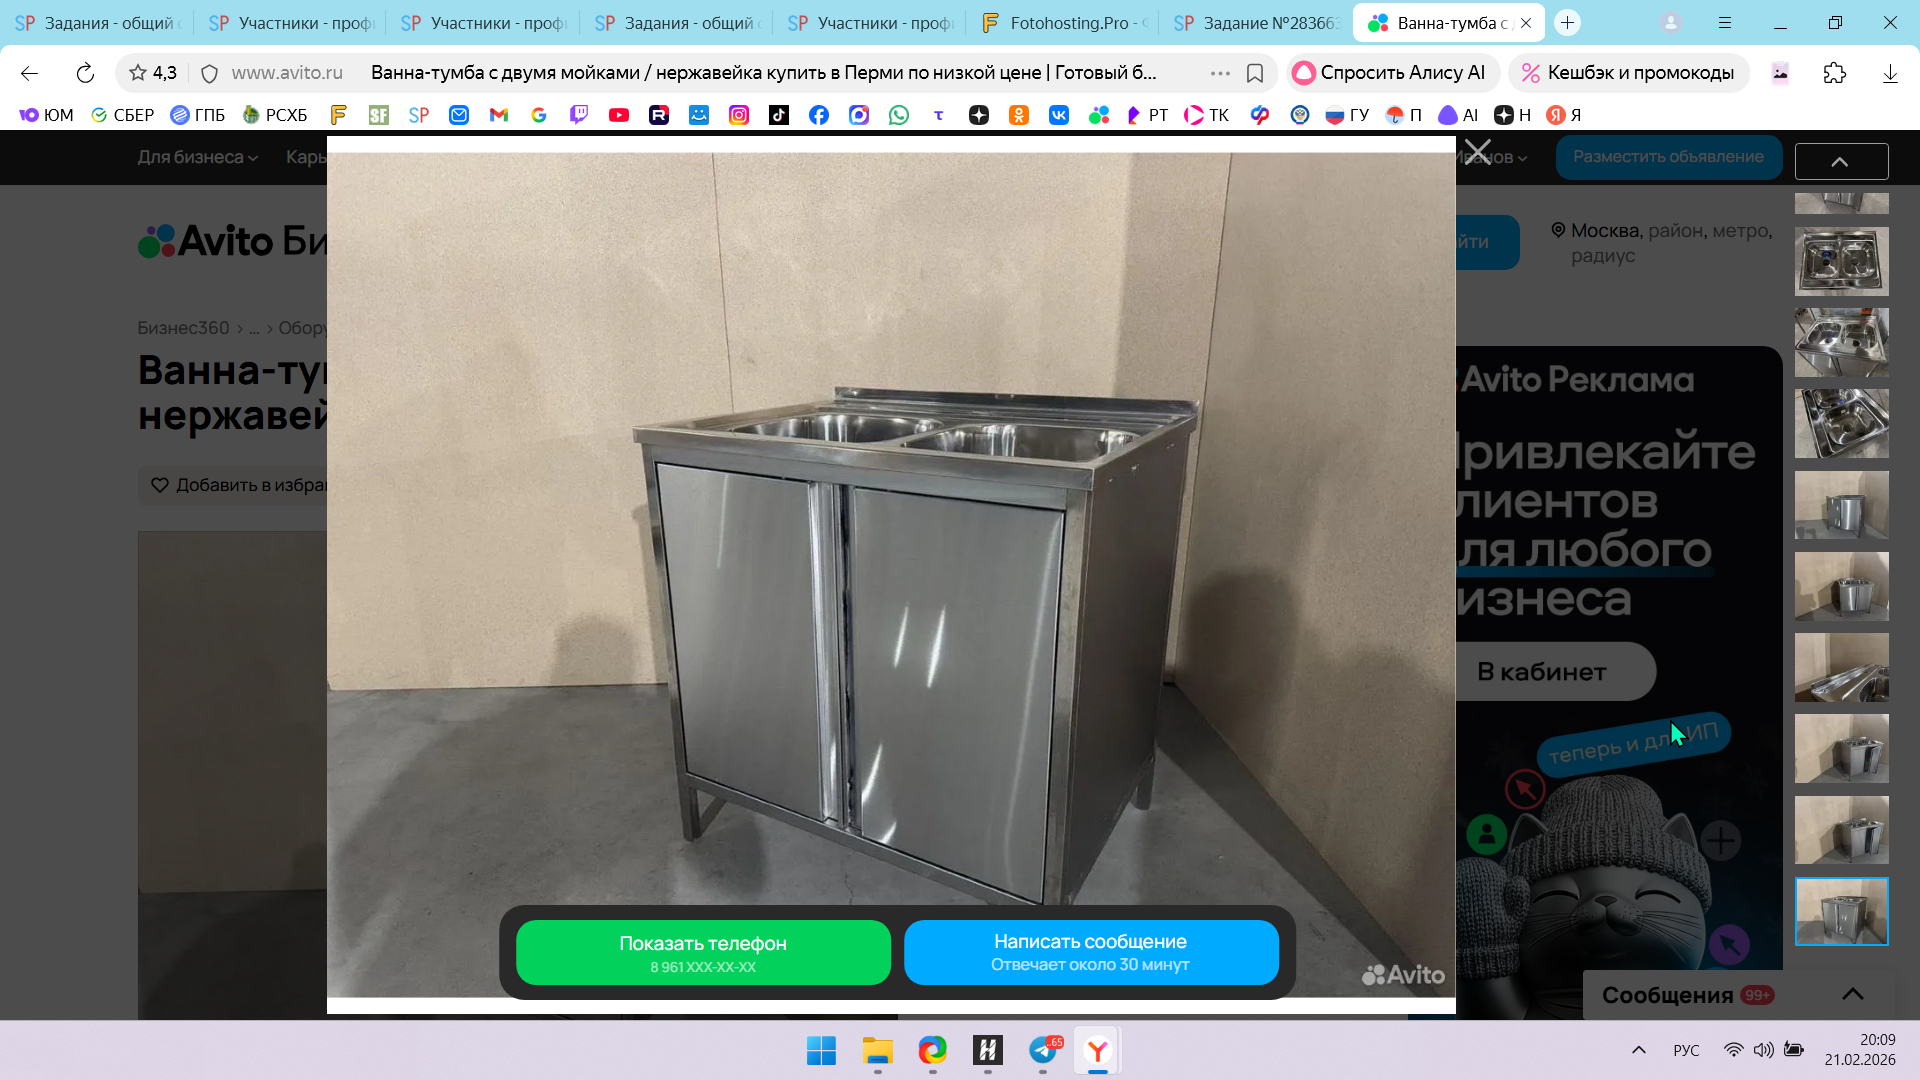The width and height of the screenshot is (1920, 1080).
Task: Open YouTube bookmark icon
Action: tap(619, 115)
